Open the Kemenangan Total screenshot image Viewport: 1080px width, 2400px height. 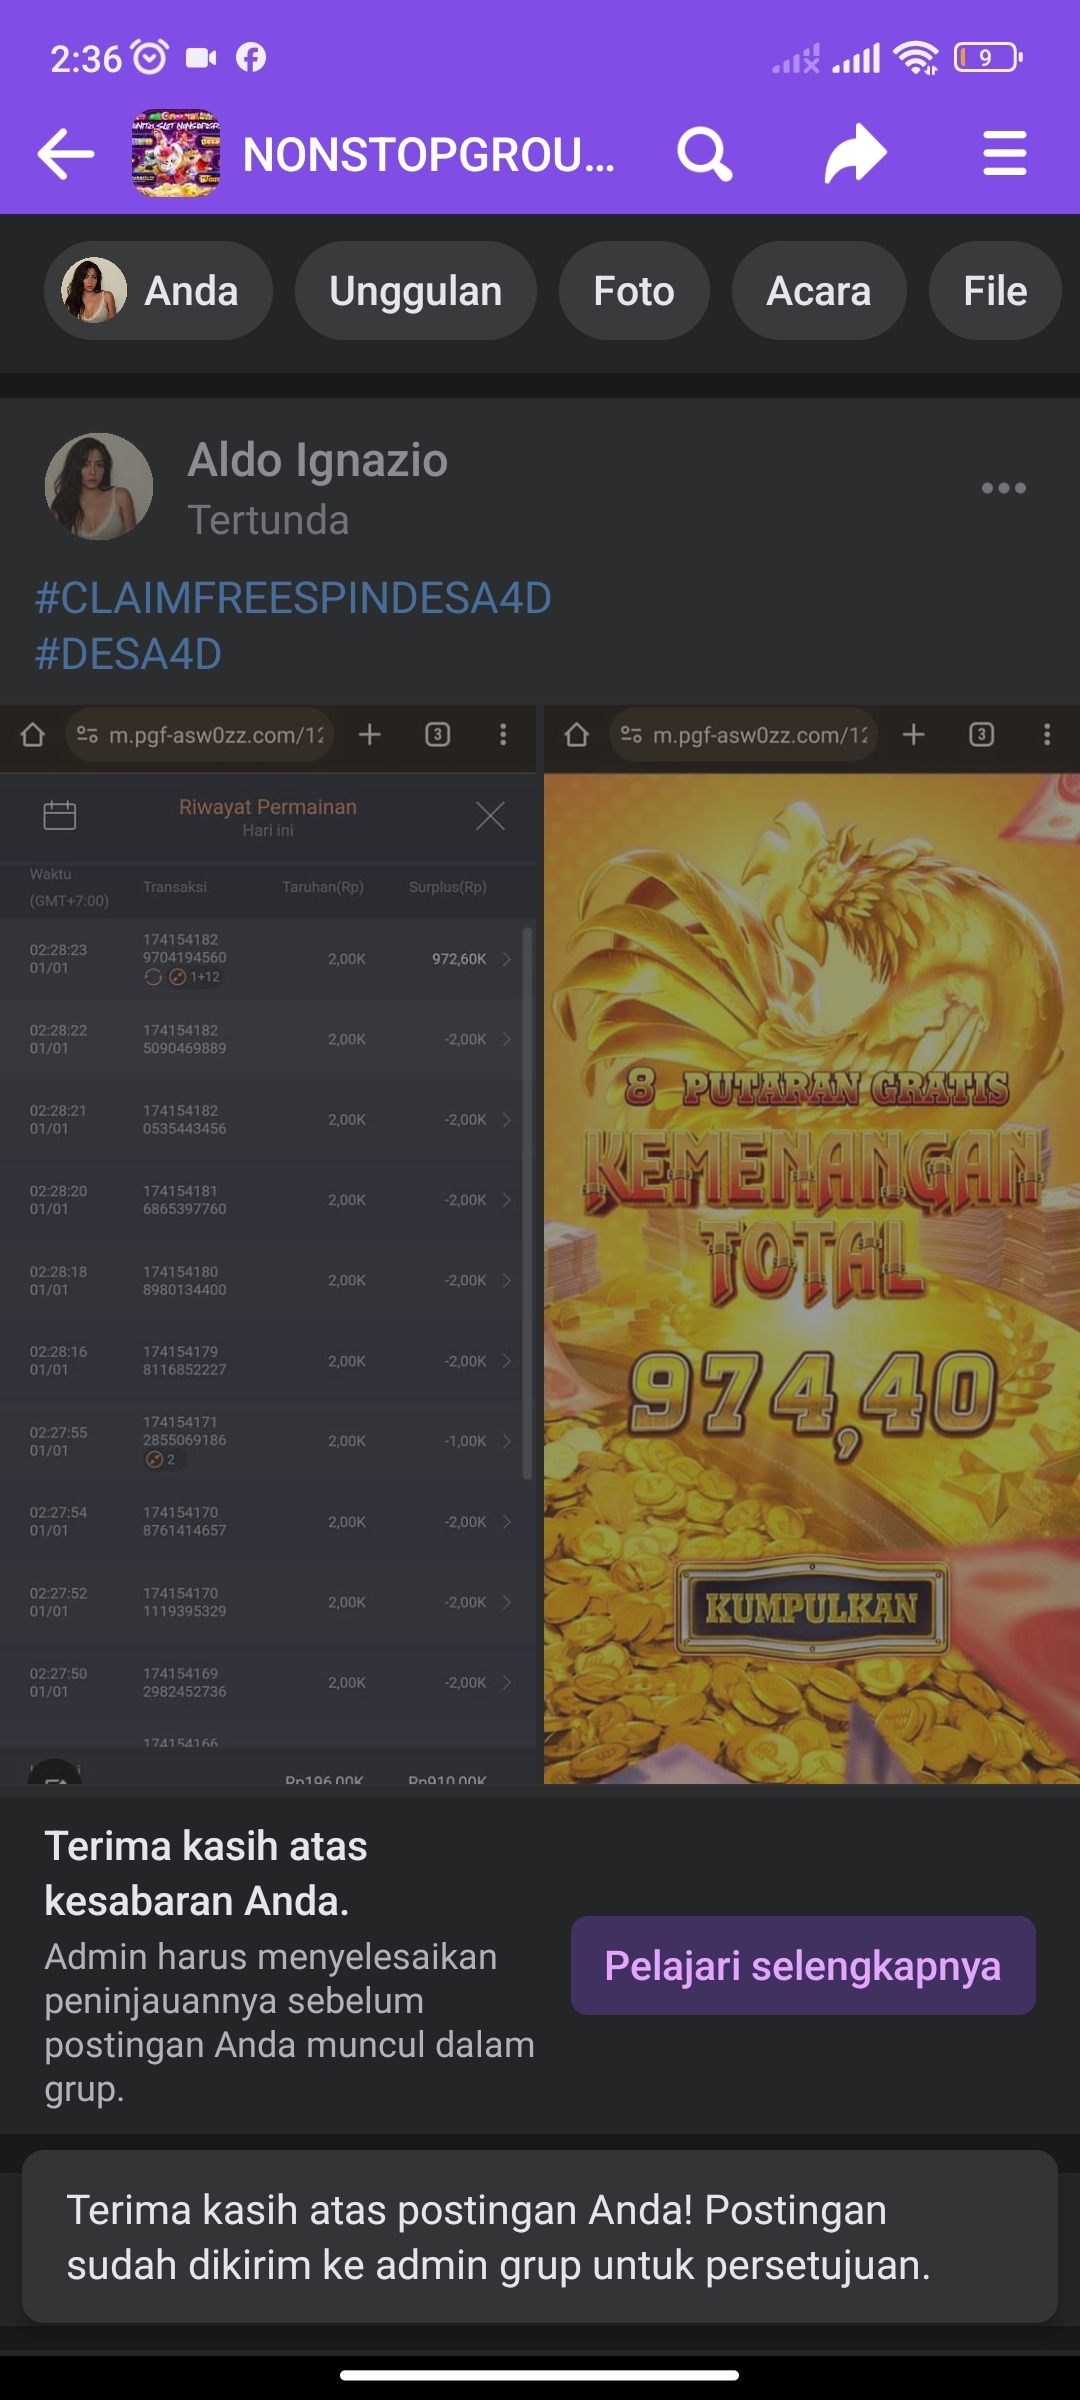coord(811,1244)
